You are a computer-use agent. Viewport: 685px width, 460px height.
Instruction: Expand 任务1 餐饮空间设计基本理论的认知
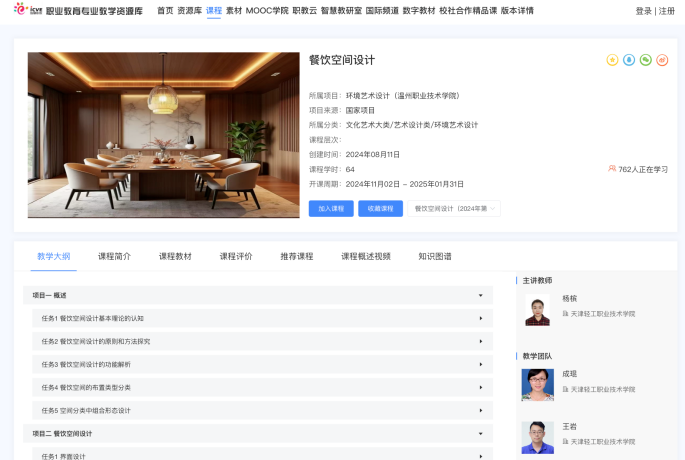[x=480, y=318]
